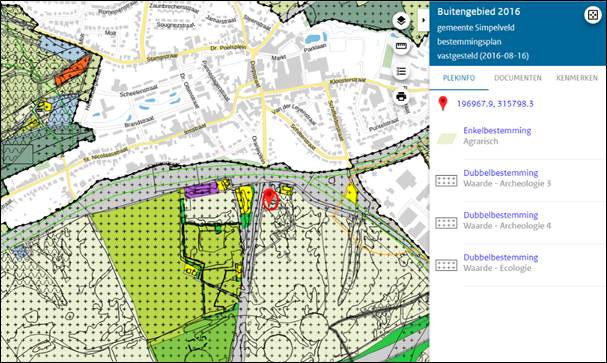Click the orange parcel on the map

72,71
